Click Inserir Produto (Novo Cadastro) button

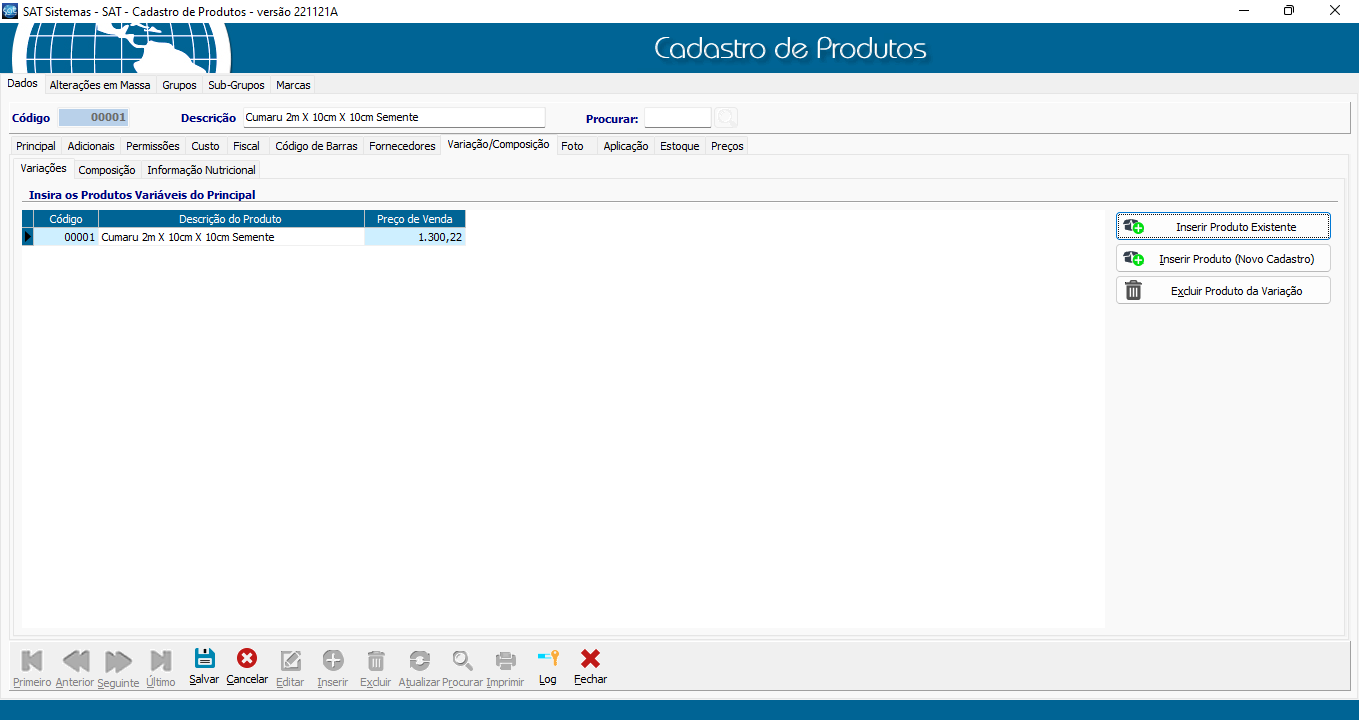(1223, 259)
